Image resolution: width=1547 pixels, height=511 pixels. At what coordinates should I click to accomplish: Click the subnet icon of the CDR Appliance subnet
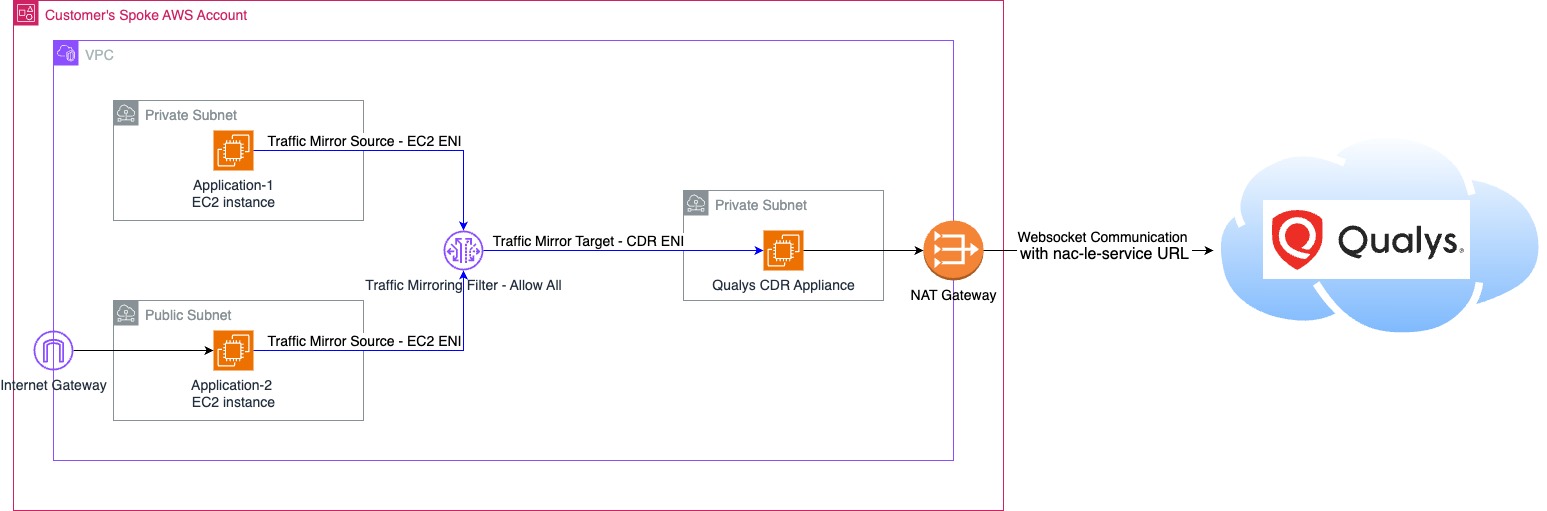click(696, 204)
